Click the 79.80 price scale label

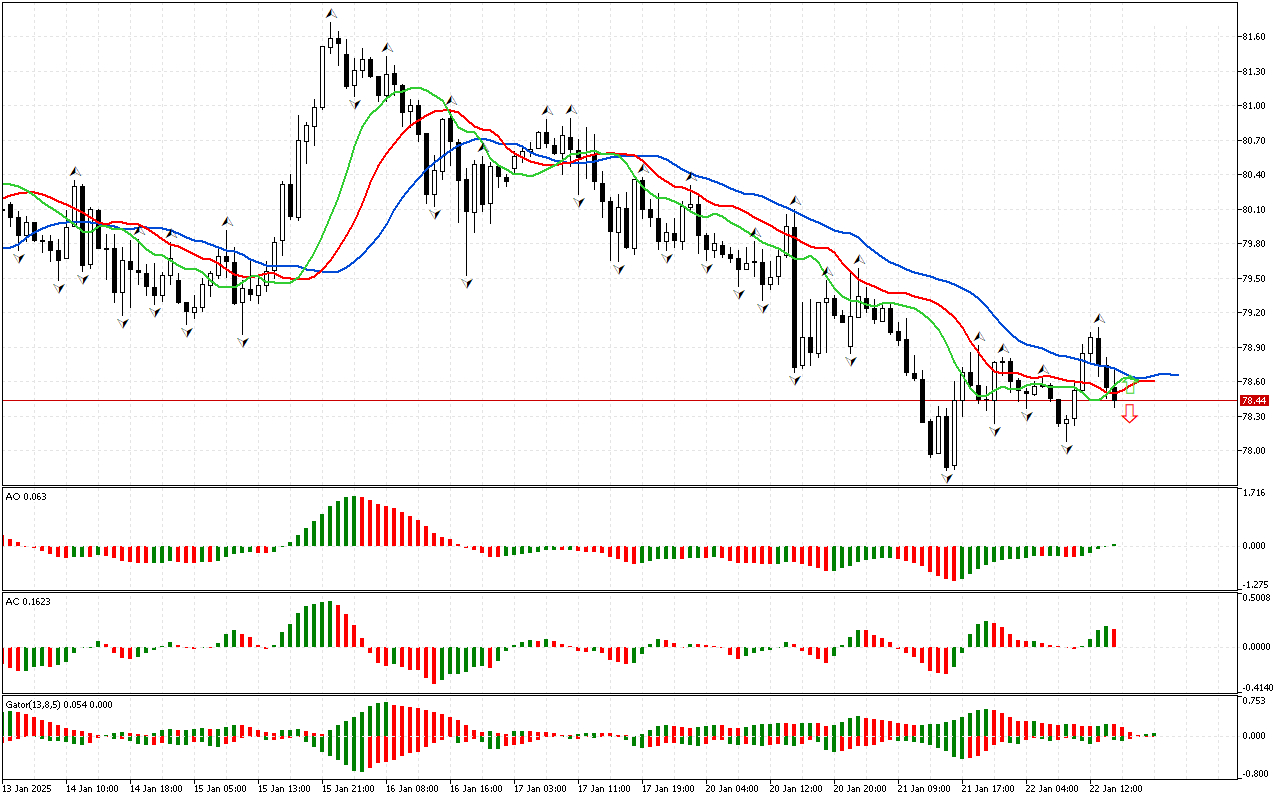[x=1255, y=244]
